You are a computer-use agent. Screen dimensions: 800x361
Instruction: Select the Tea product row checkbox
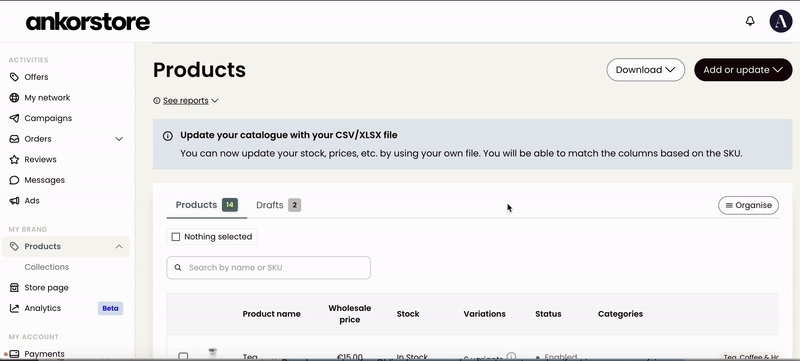point(183,356)
